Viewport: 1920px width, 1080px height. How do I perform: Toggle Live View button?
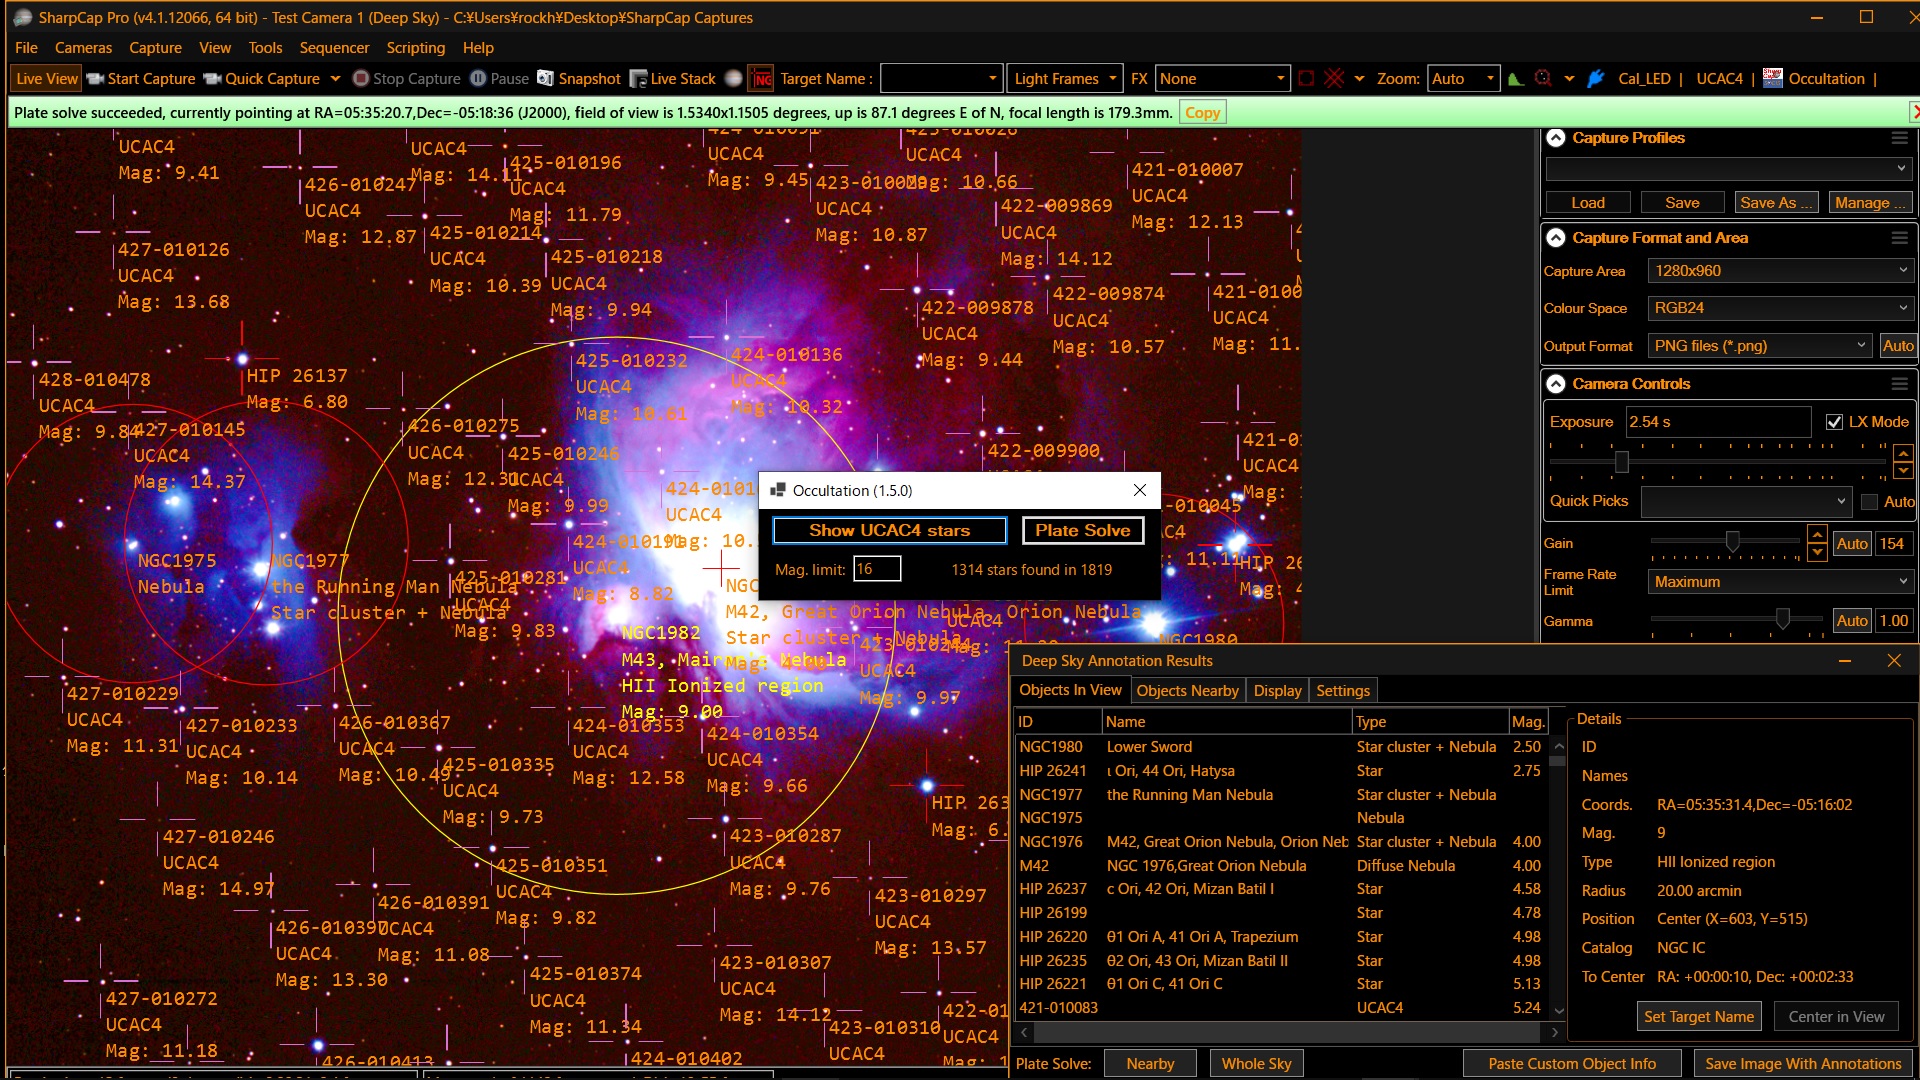[x=46, y=79]
